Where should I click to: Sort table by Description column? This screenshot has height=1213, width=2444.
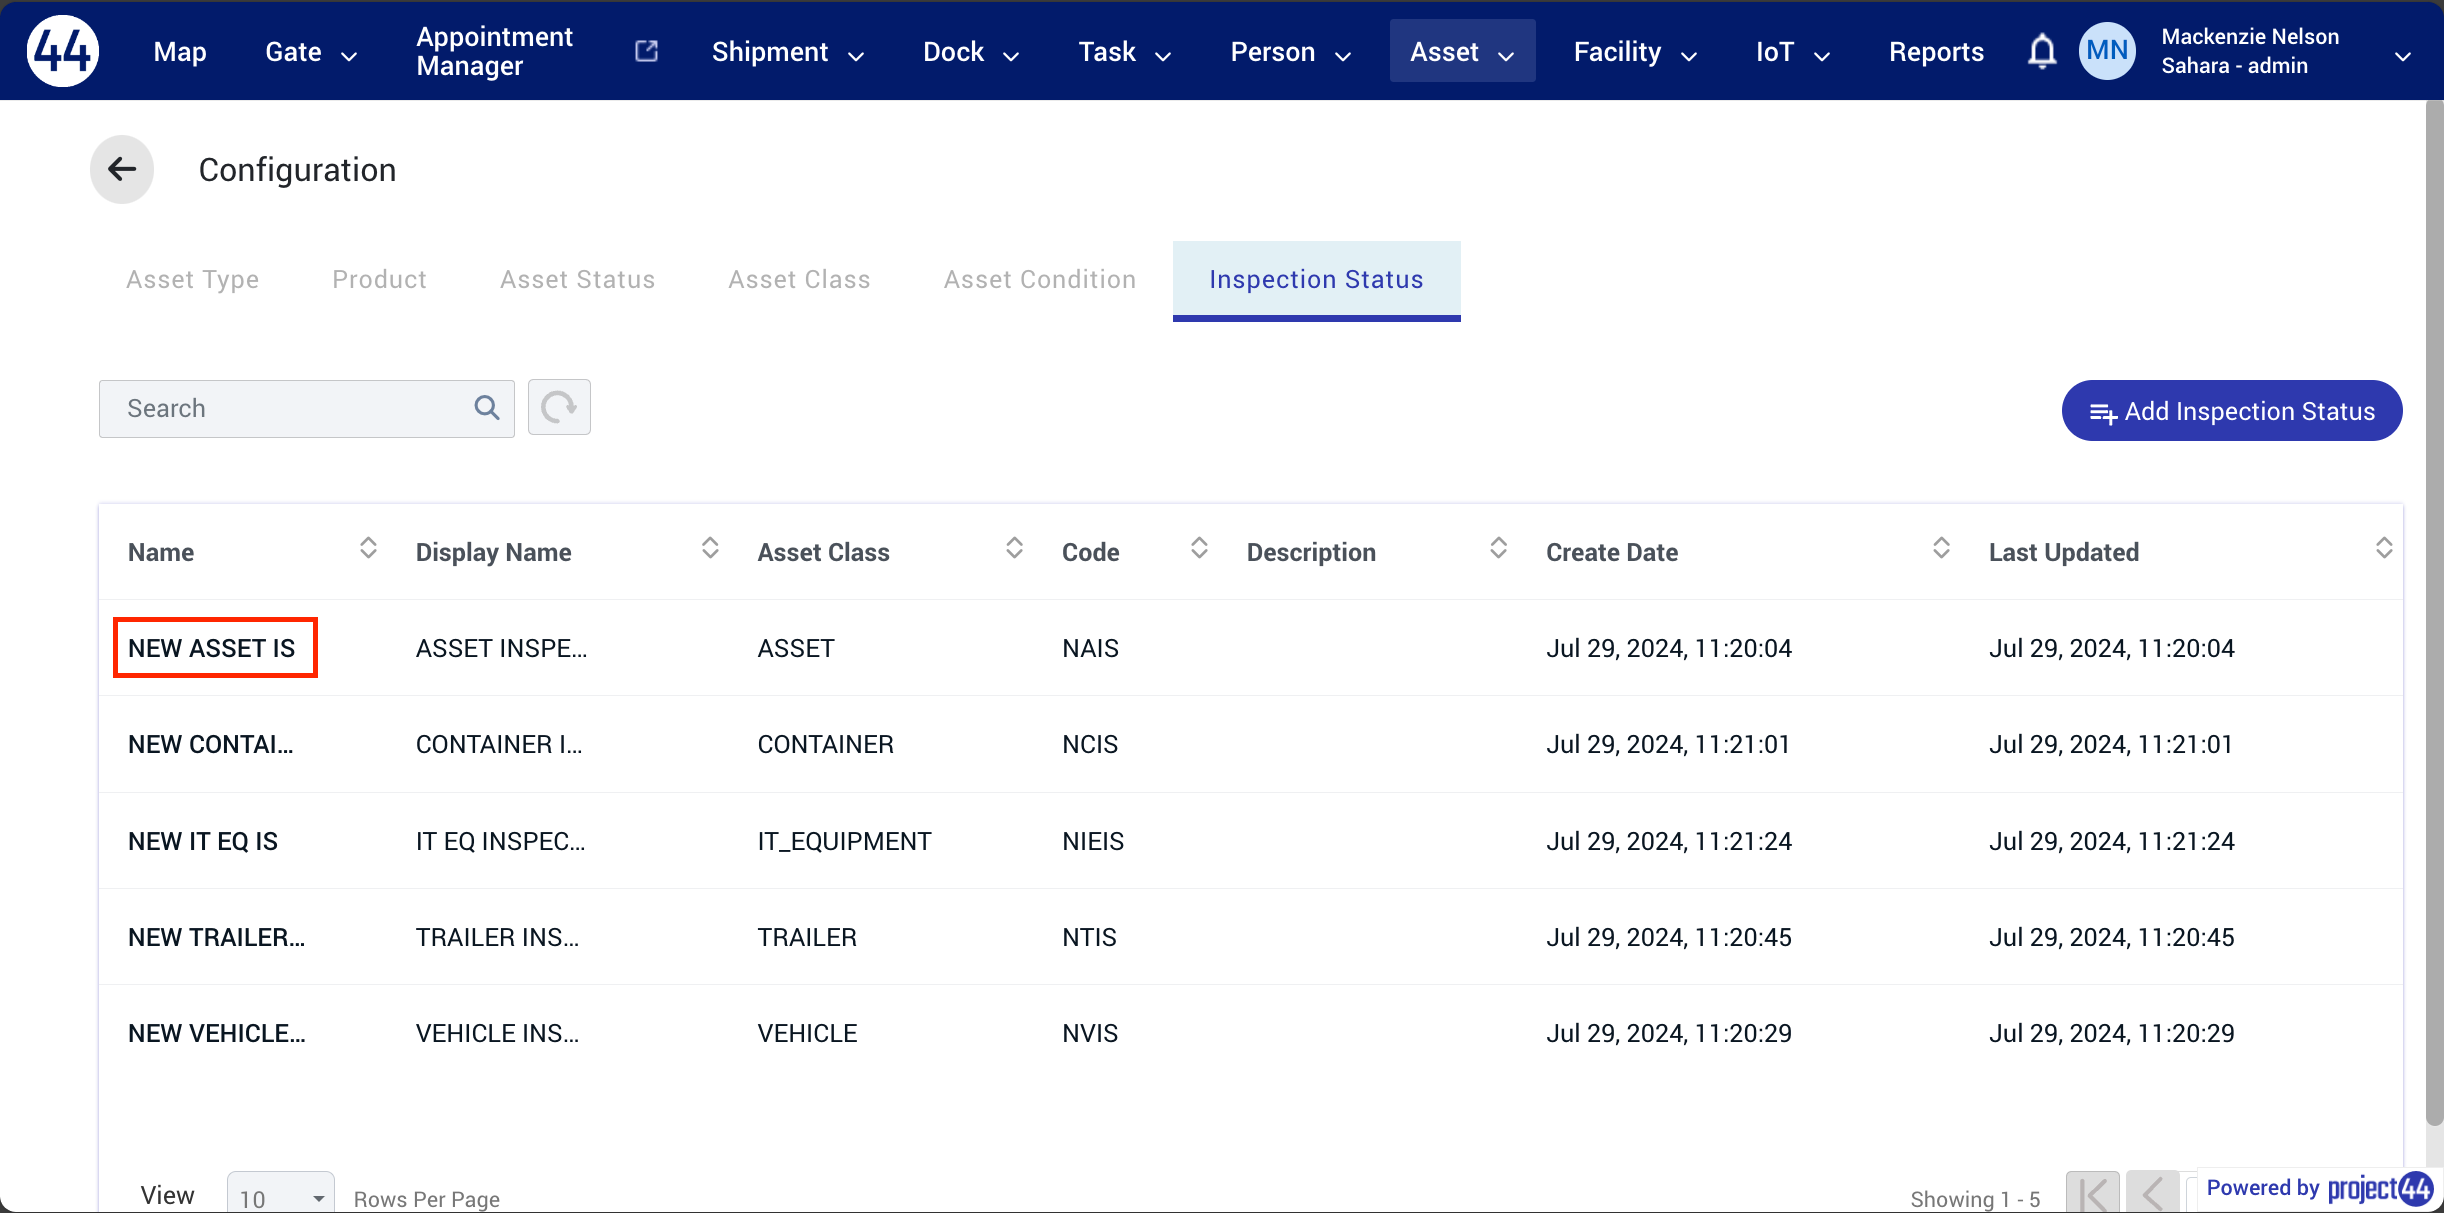(x=1498, y=548)
